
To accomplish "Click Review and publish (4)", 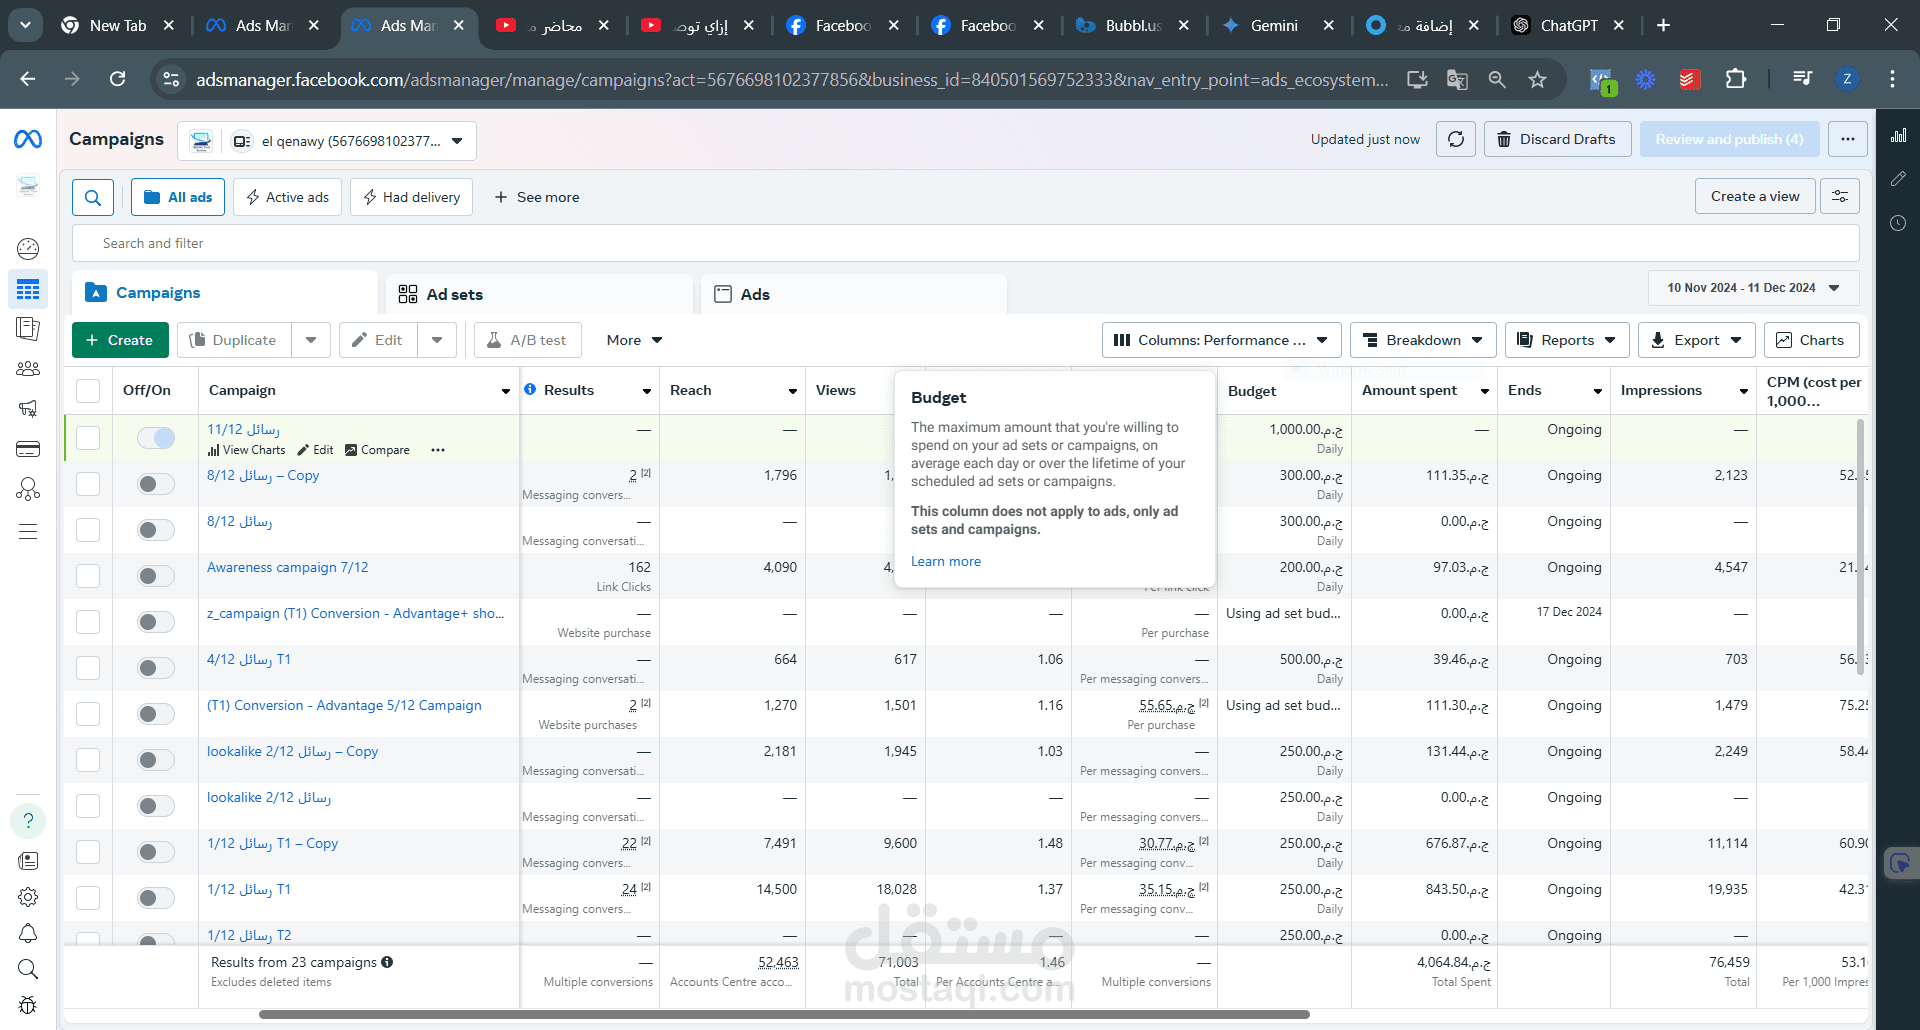I will pyautogui.click(x=1729, y=139).
